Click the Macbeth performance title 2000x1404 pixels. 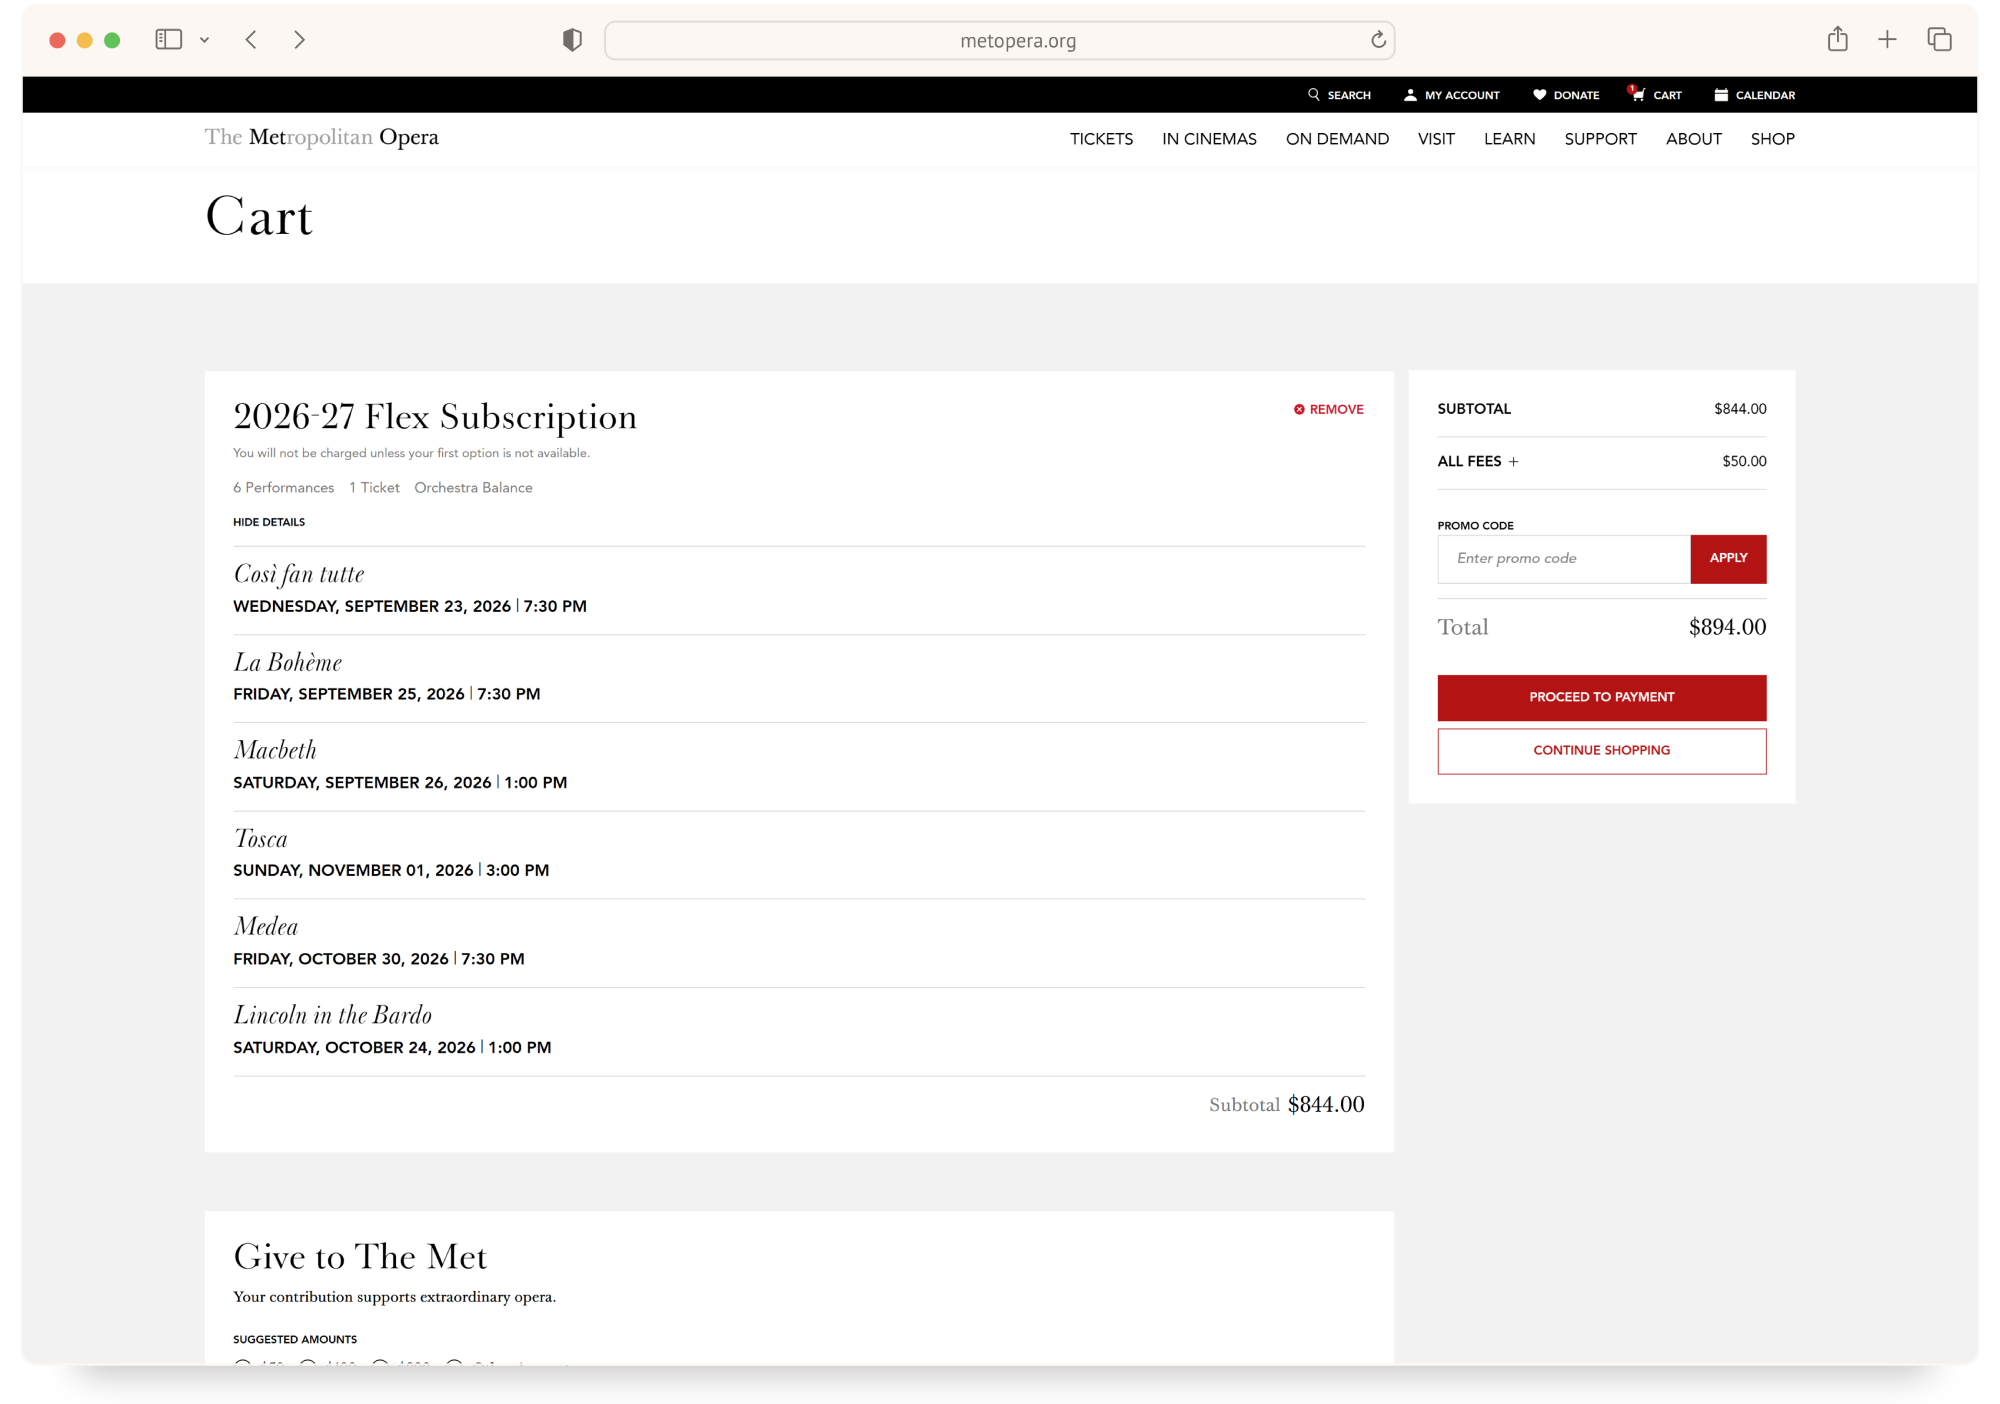[x=275, y=750]
